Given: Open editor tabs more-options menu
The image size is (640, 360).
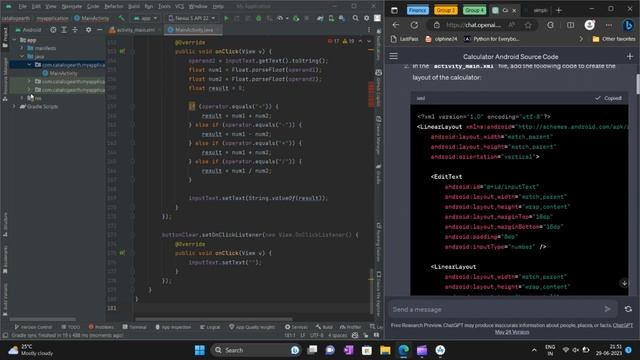Looking at the screenshot, I should [369, 30].
